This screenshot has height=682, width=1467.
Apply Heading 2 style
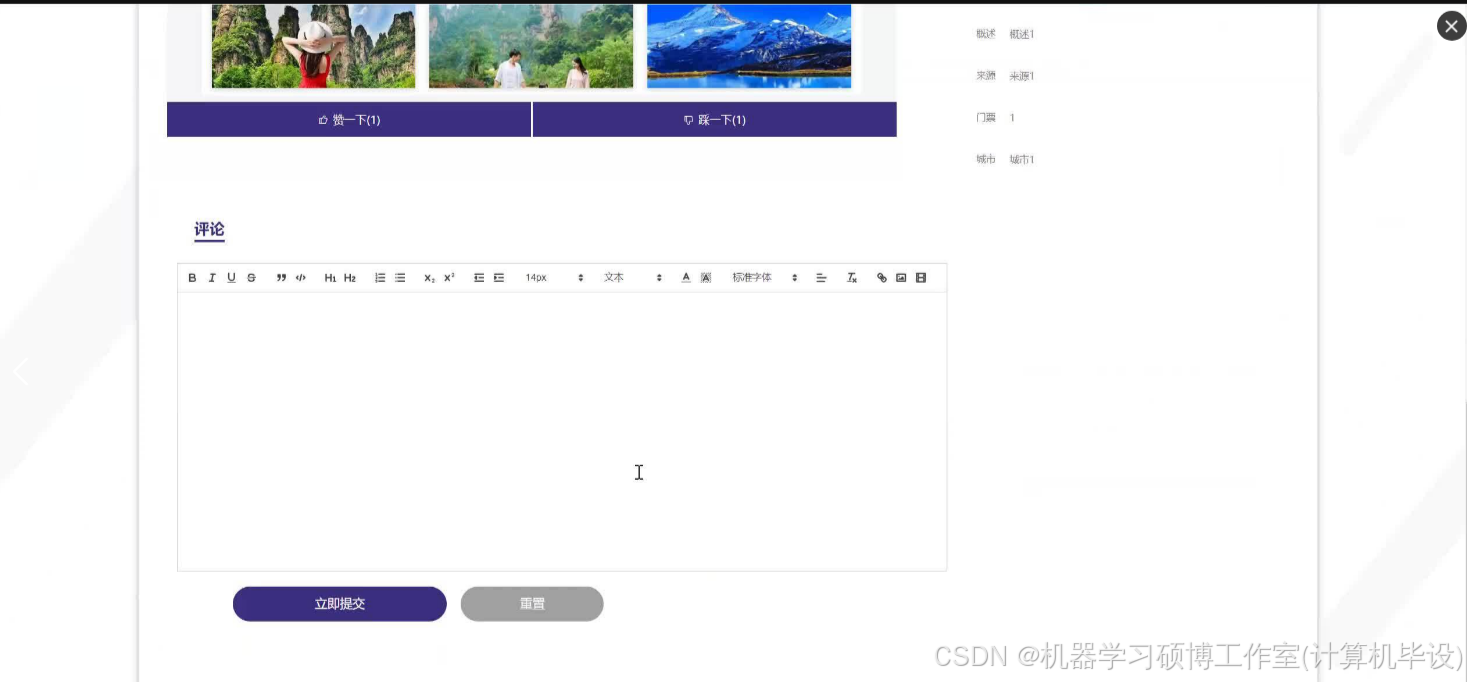[x=350, y=278]
